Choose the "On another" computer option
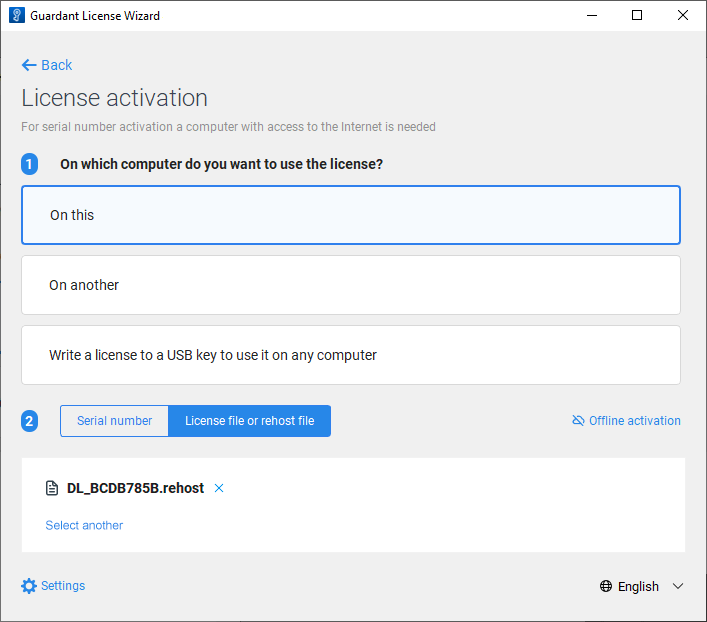Image resolution: width=707 pixels, height=622 pixels. coord(350,285)
